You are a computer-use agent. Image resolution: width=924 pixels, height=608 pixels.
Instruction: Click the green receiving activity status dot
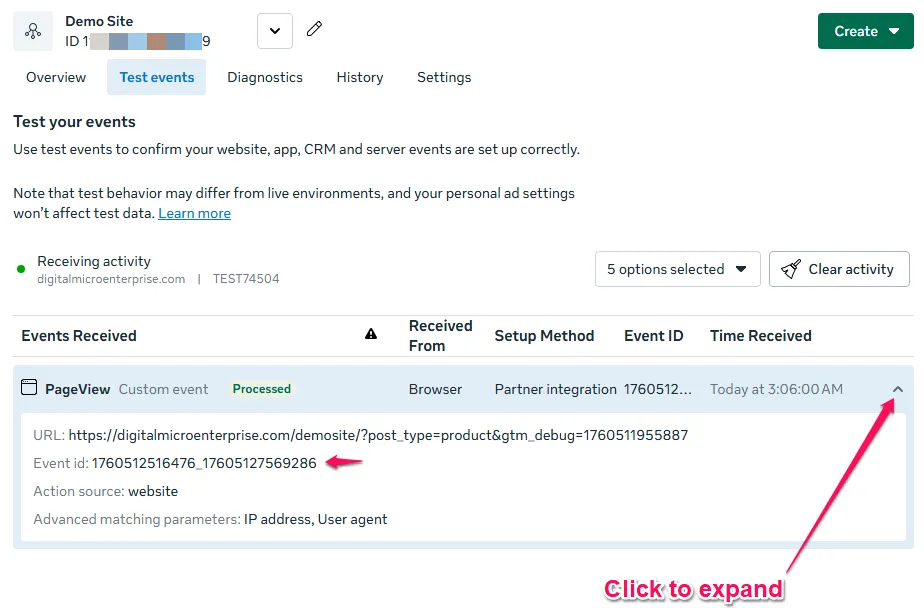pyautogui.click(x=21, y=269)
